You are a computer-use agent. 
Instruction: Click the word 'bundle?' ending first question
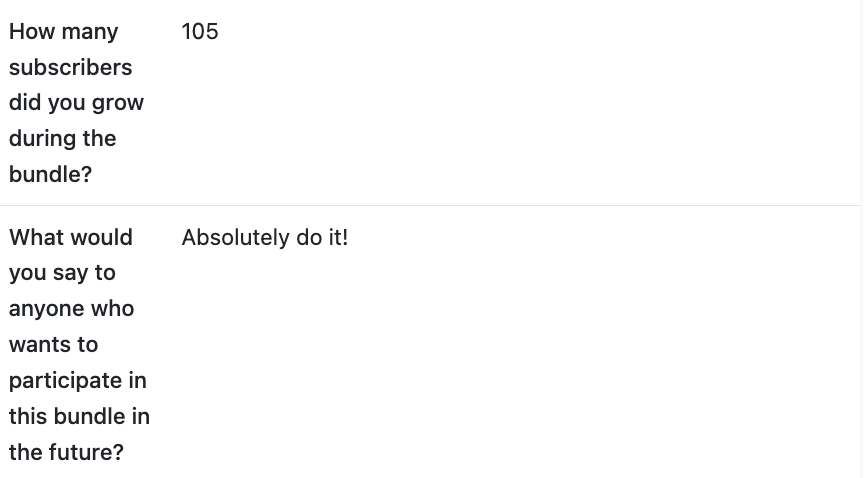pyautogui.click(x=50, y=174)
